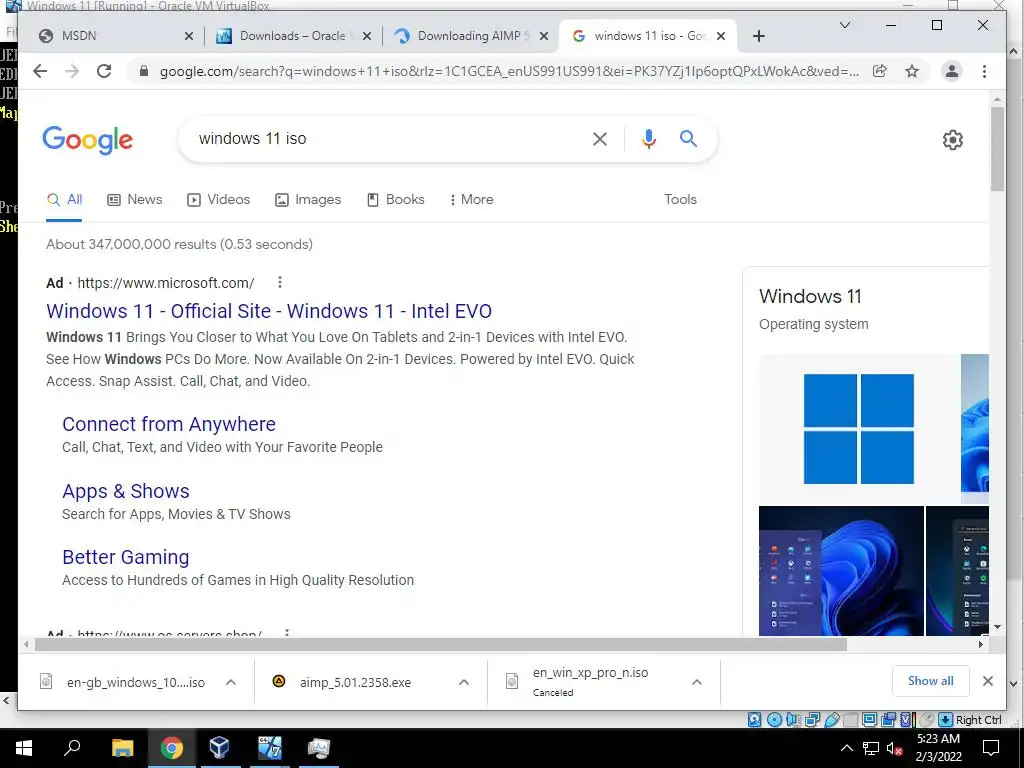Share this page icon in address bar

click(880, 71)
